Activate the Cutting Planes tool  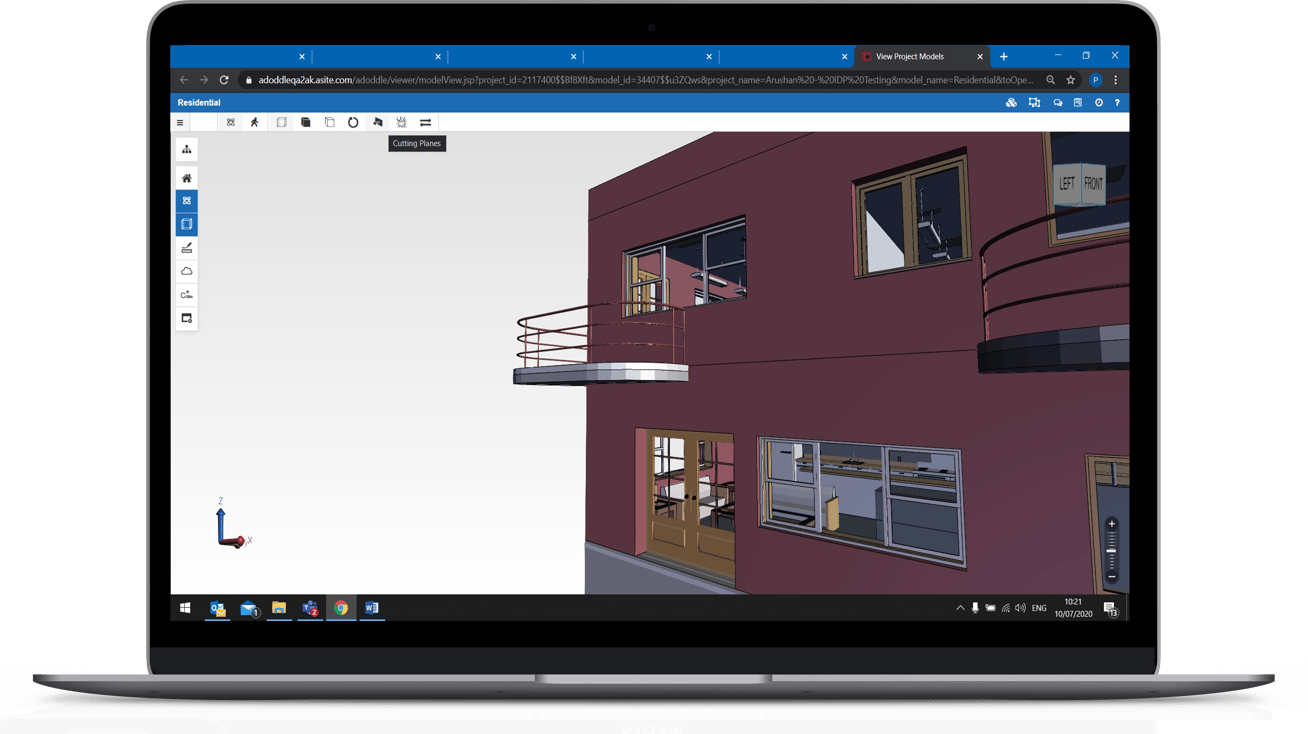coord(378,122)
